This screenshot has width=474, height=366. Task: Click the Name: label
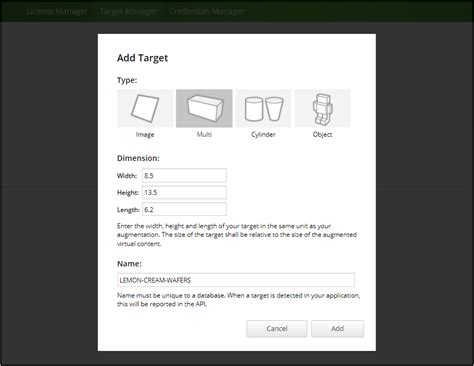coord(129,264)
